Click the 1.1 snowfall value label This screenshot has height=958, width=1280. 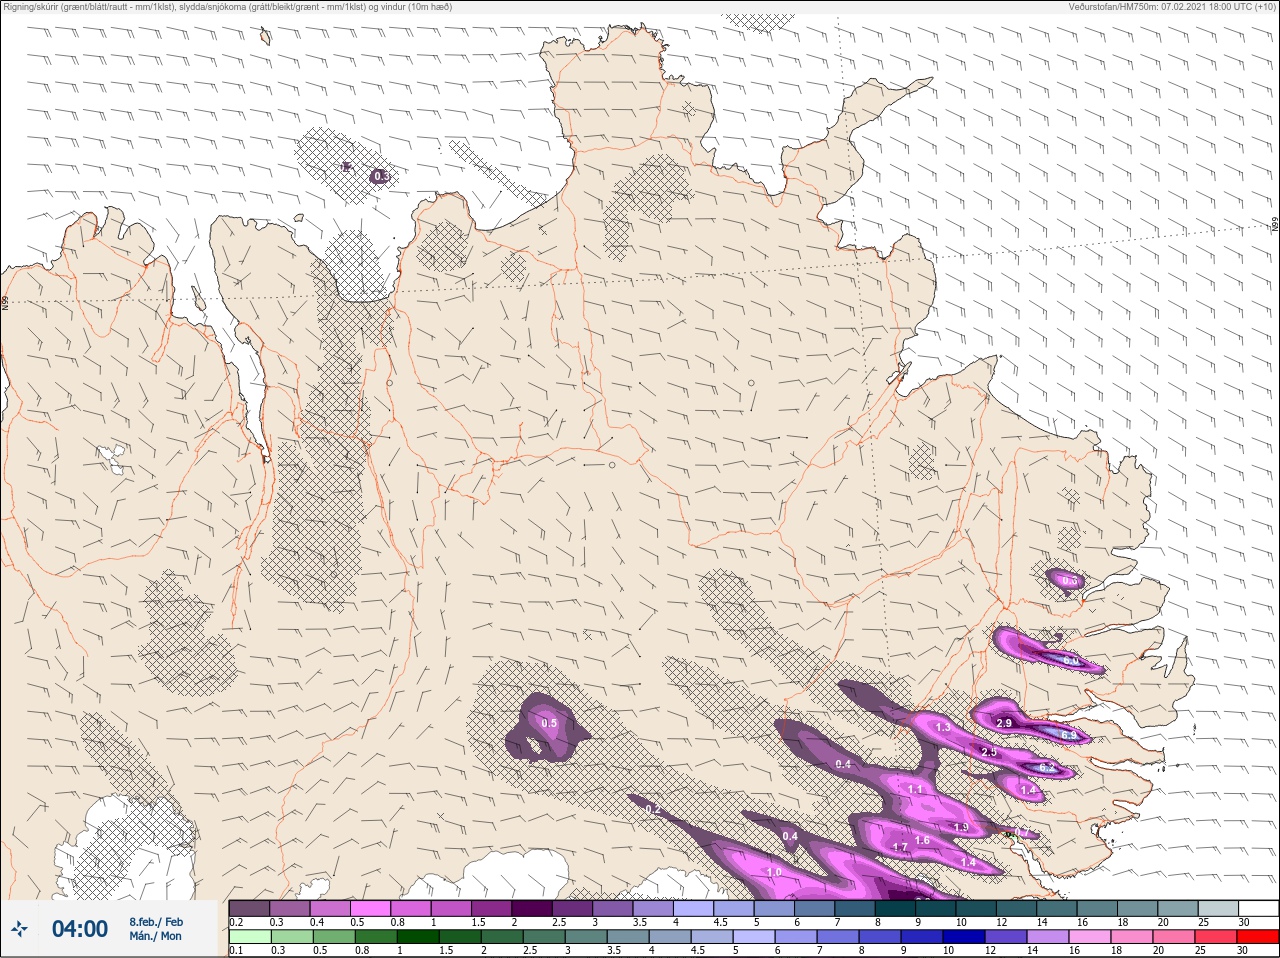point(915,789)
